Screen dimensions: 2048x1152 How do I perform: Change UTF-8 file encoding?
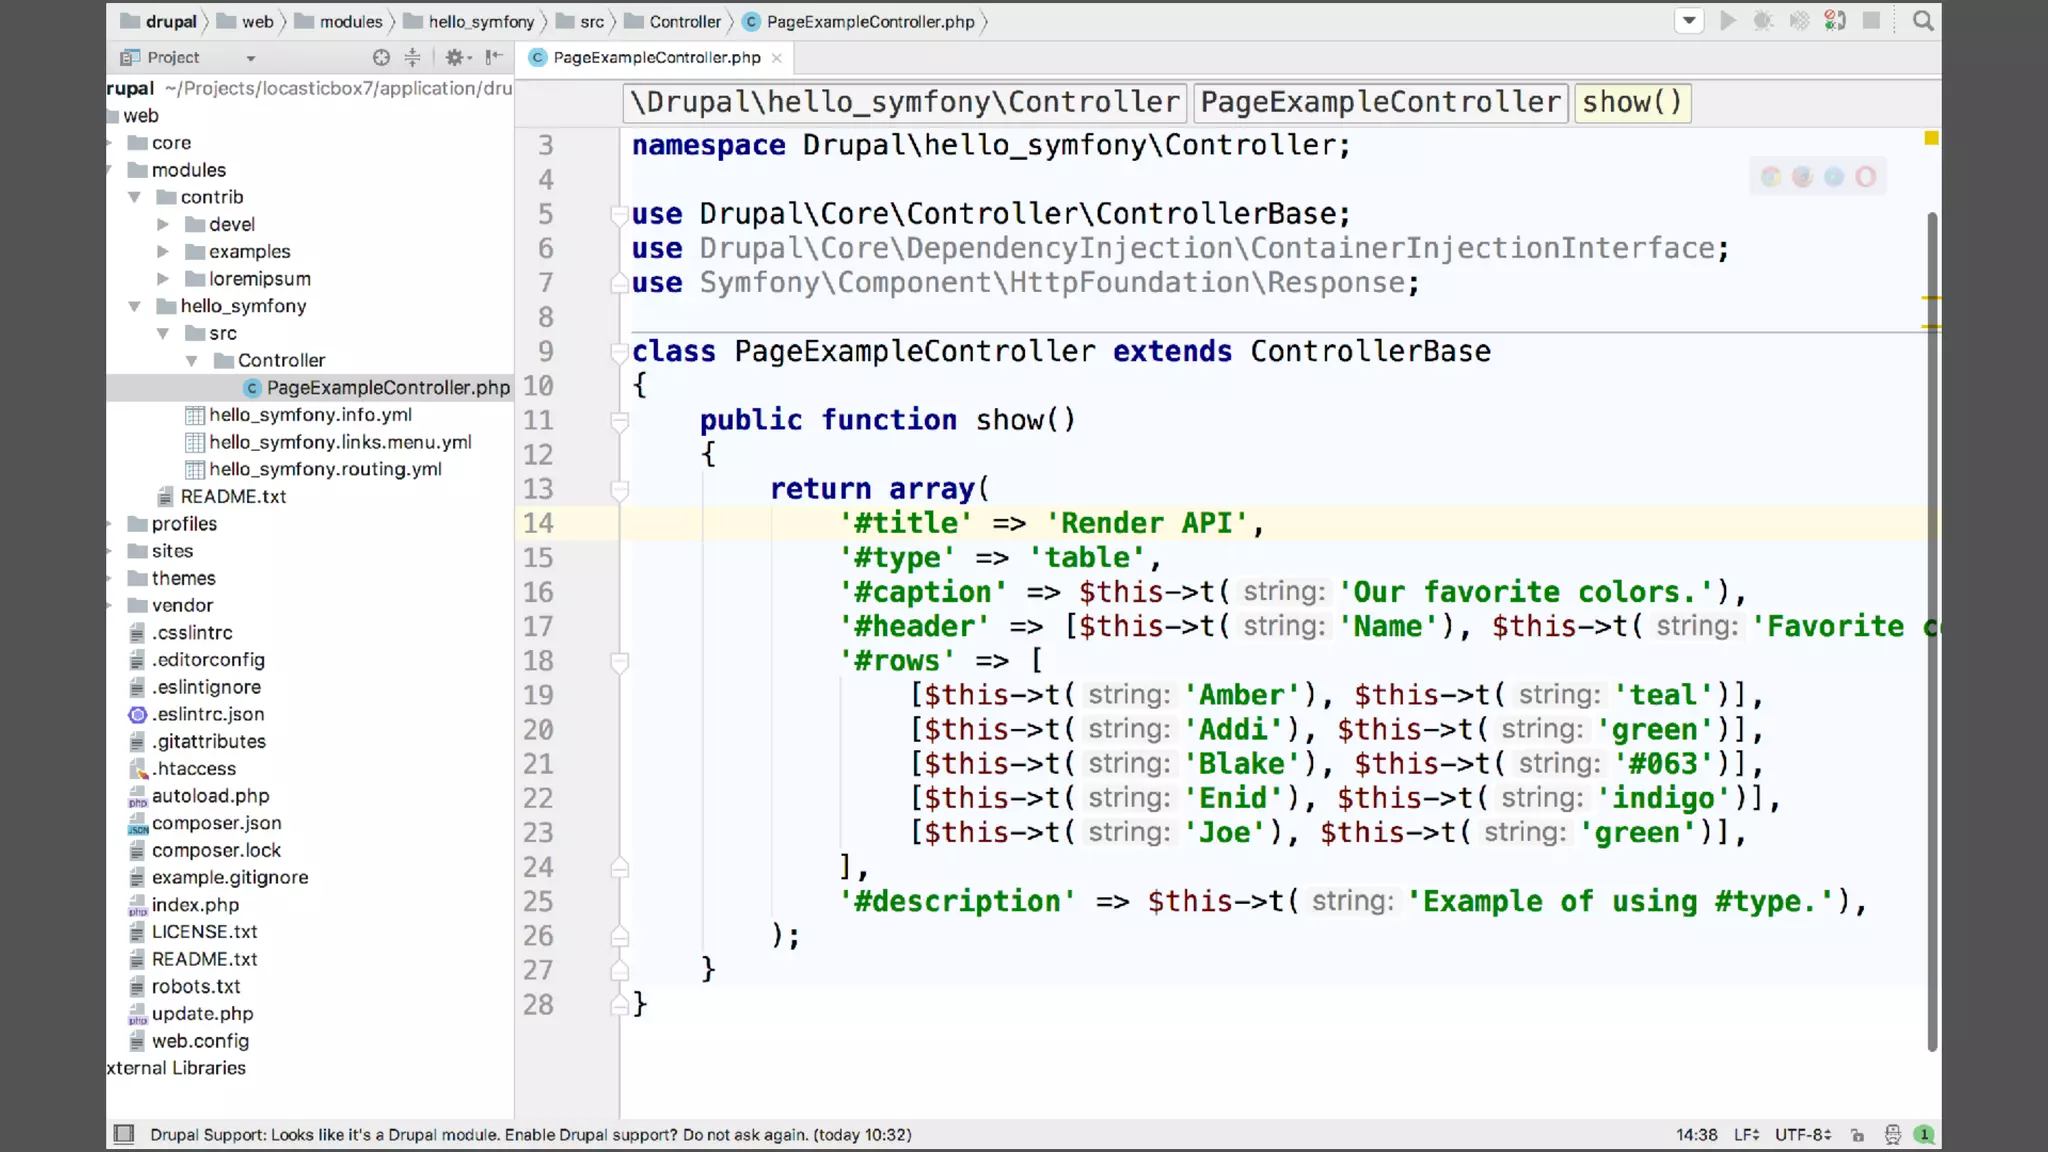point(1802,1134)
